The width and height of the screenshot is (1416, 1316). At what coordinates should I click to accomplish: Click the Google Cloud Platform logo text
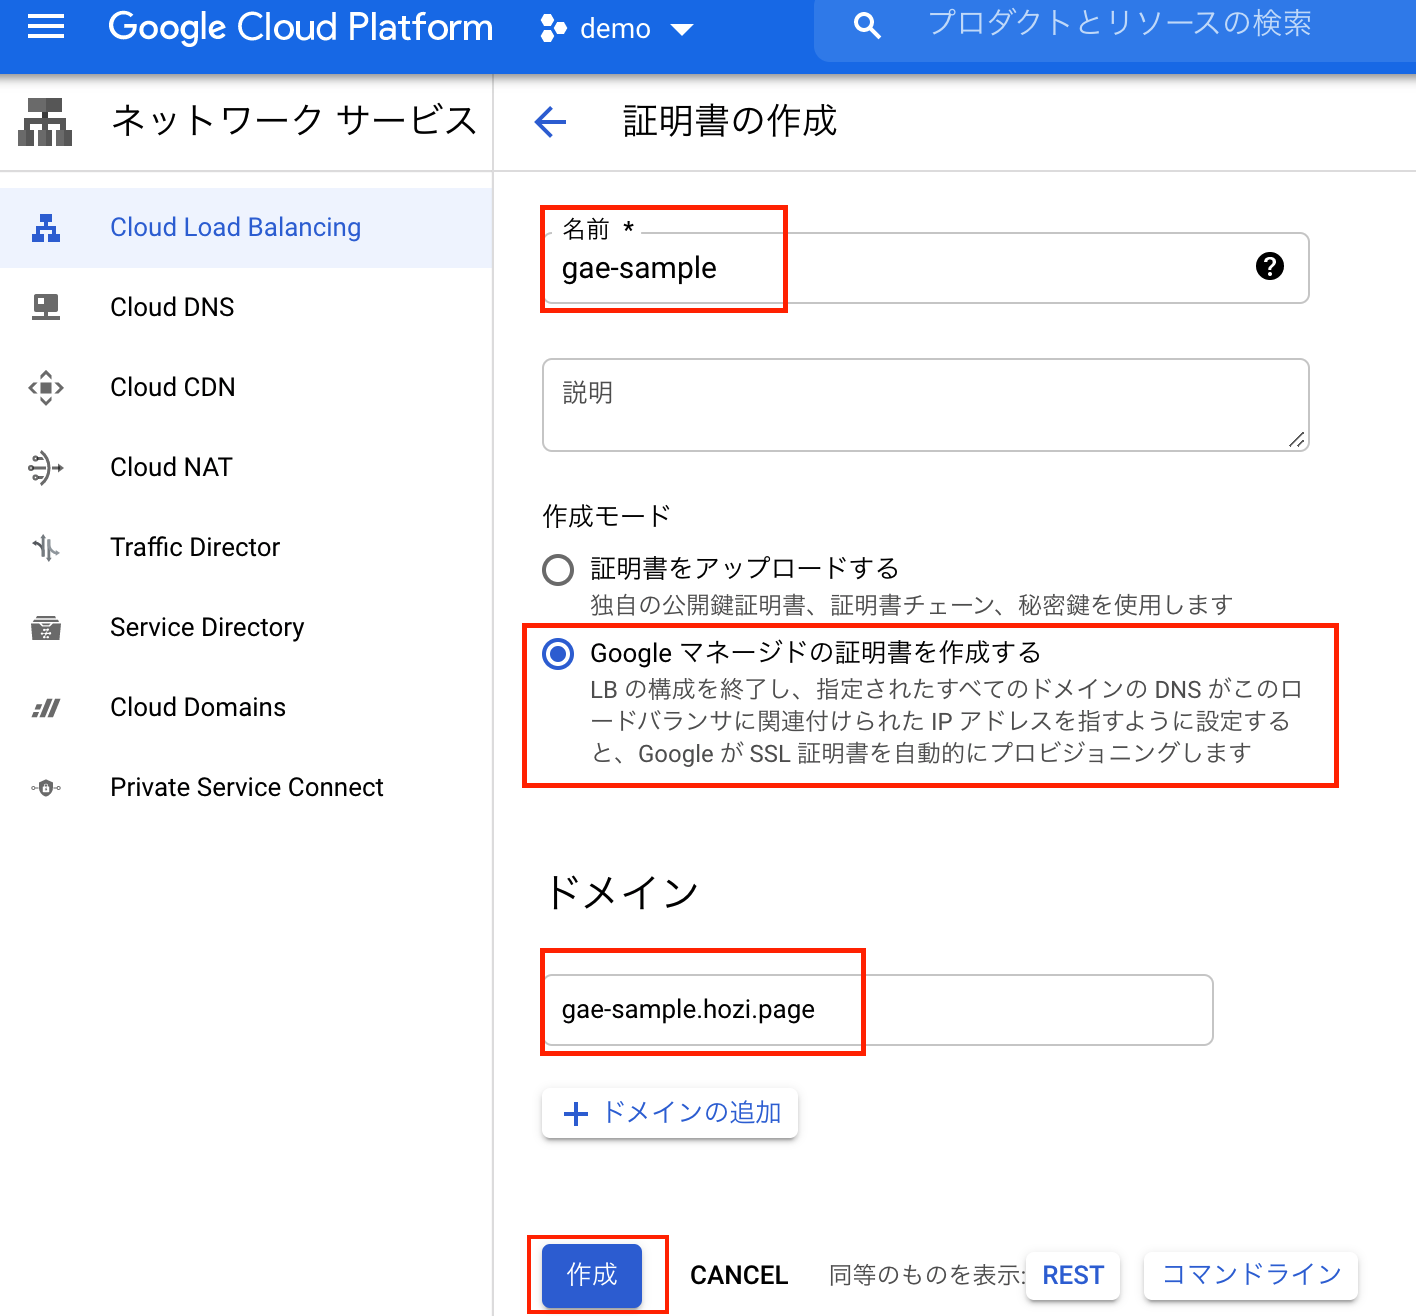pyautogui.click(x=300, y=28)
